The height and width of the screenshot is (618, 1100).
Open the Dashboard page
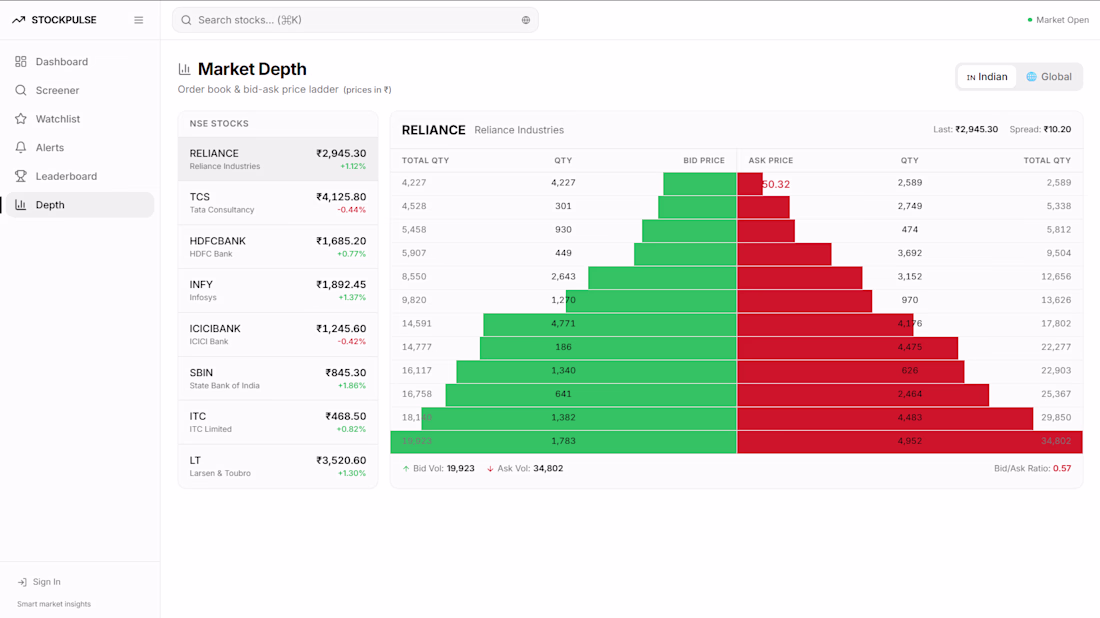pyautogui.click(x=80, y=62)
